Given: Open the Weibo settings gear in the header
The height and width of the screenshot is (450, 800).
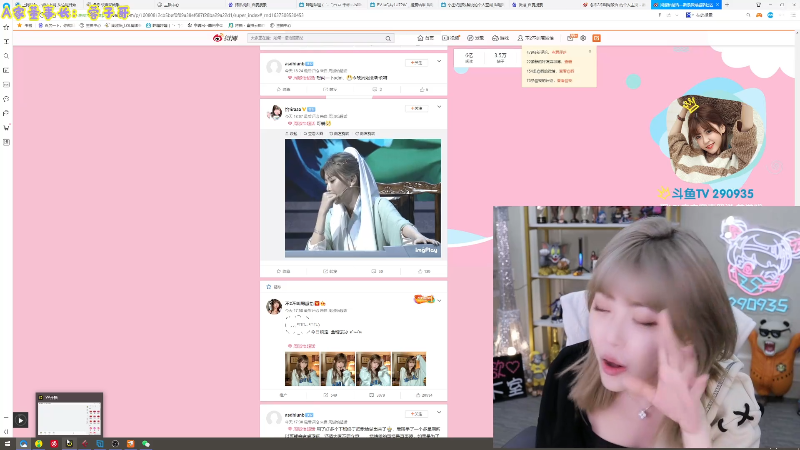Looking at the screenshot, I should coord(583,38).
